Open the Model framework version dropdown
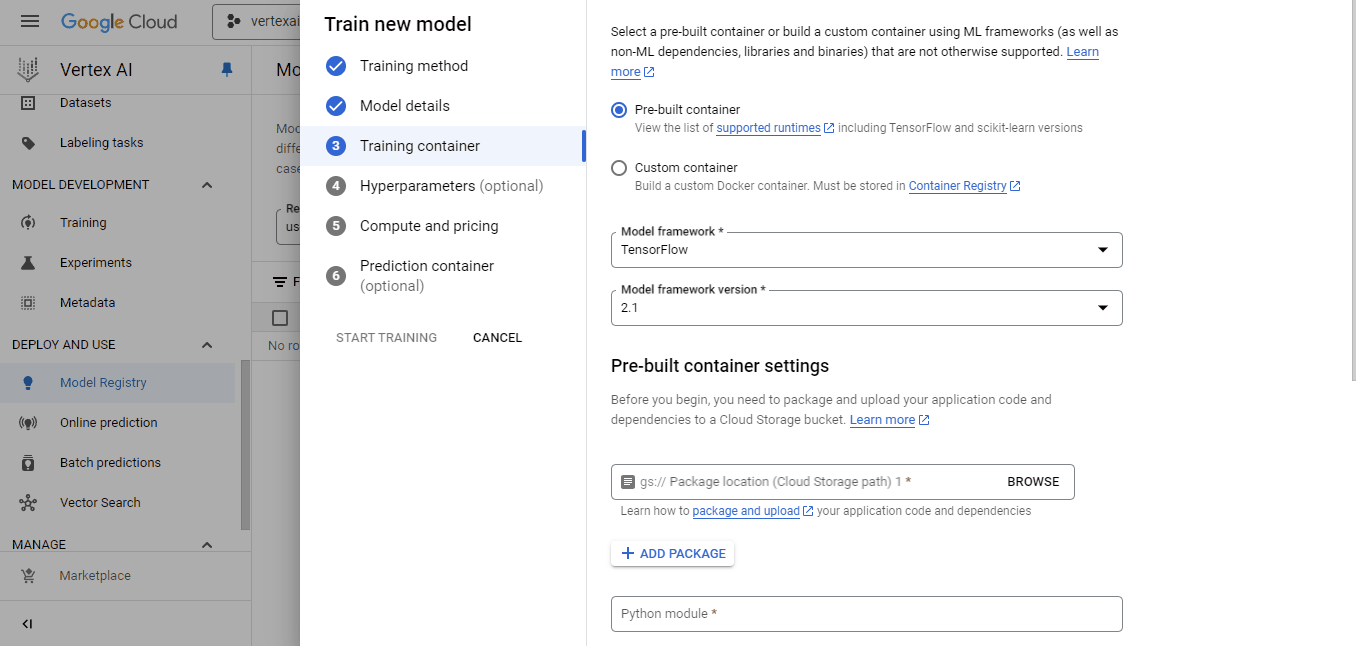This screenshot has width=1356, height=646. (x=866, y=308)
